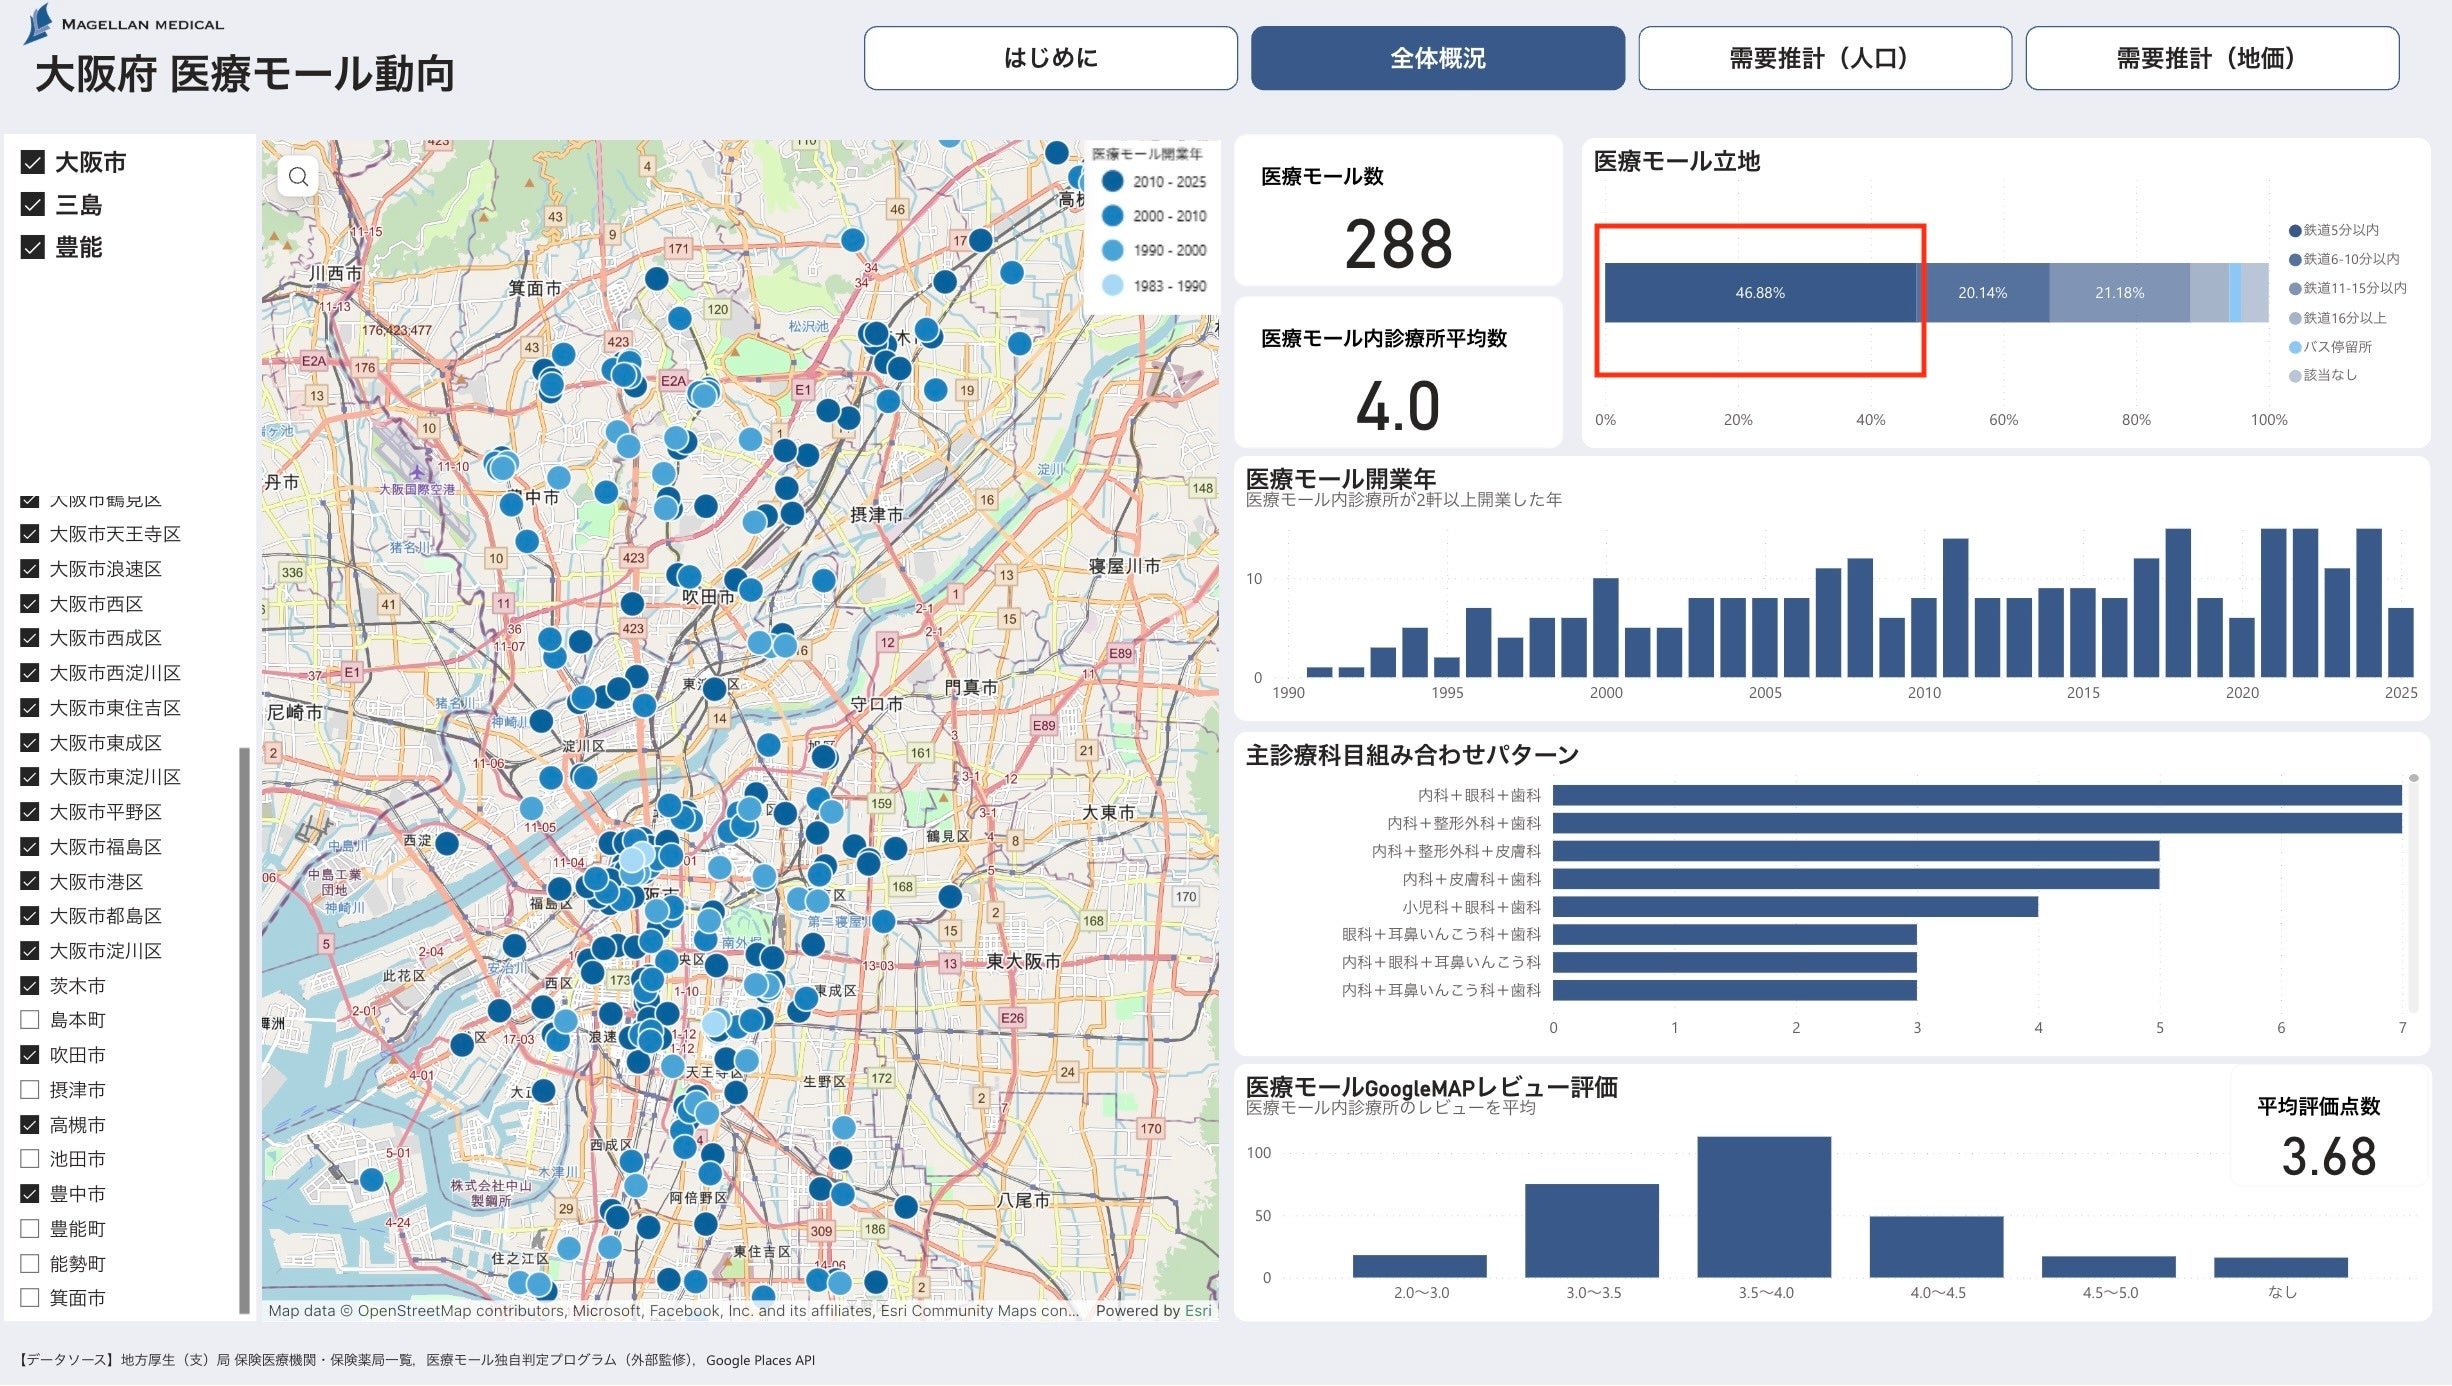This screenshot has height=1386, width=2452.
Task: Open the 需要推計（地価） tab
Action: (2211, 58)
